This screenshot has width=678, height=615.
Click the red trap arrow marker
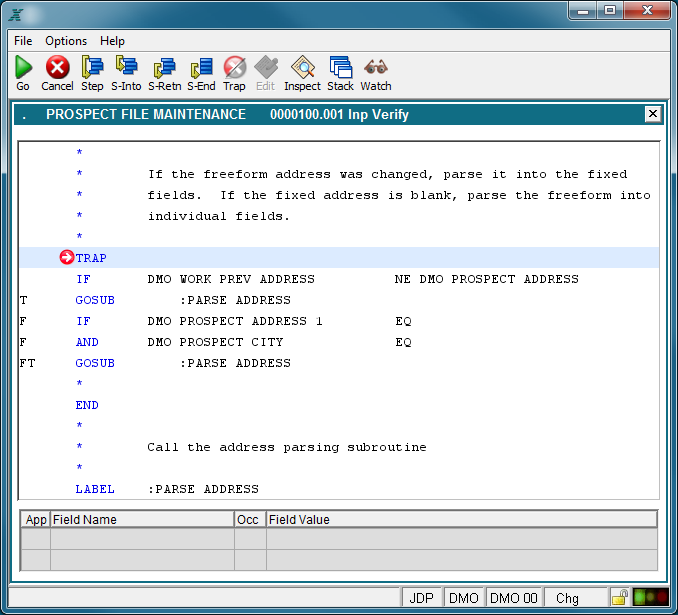(x=67, y=258)
